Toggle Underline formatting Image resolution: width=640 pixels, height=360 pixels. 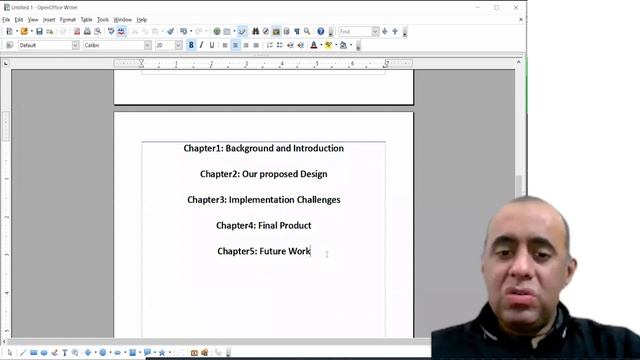pyautogui.click(x=211, y=45)
